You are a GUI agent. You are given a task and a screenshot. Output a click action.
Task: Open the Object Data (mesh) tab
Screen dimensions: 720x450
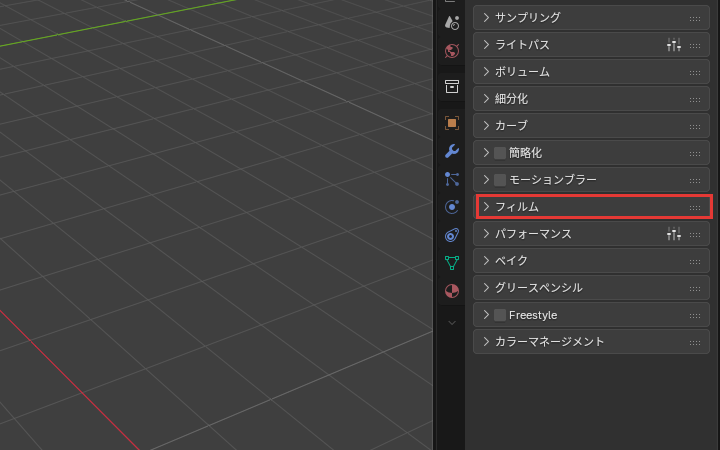coord(452,263)
